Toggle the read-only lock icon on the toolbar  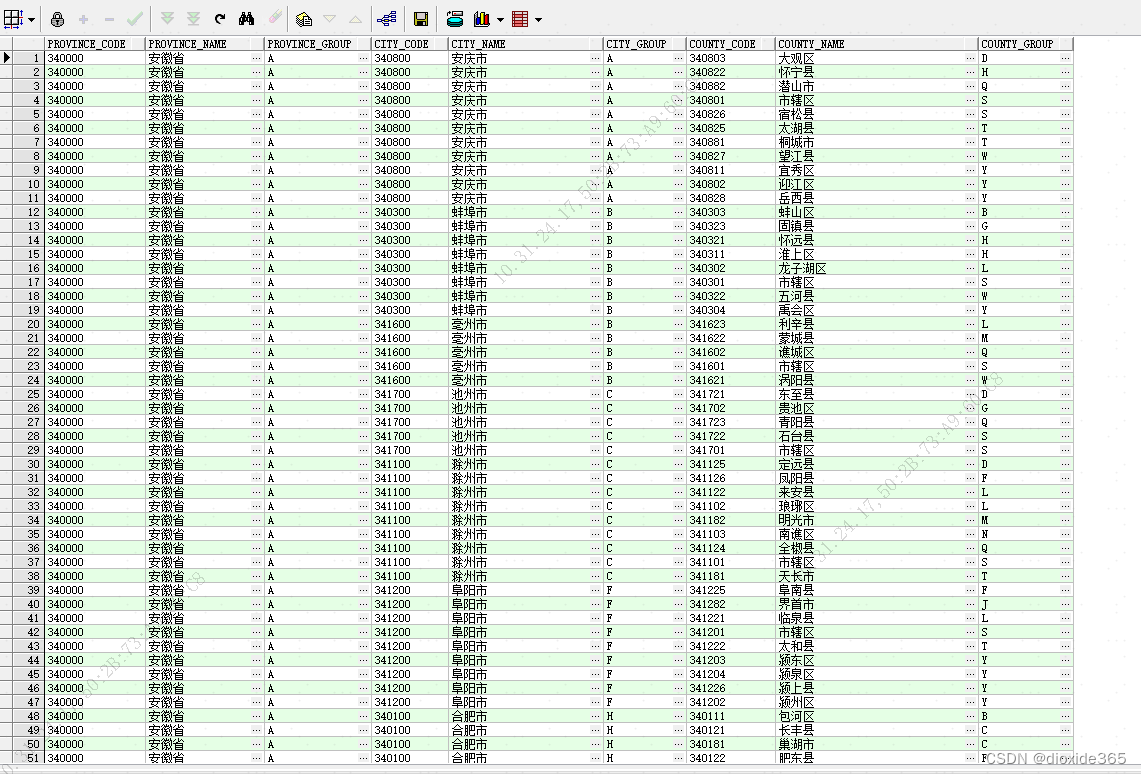[x=57, y=18]
